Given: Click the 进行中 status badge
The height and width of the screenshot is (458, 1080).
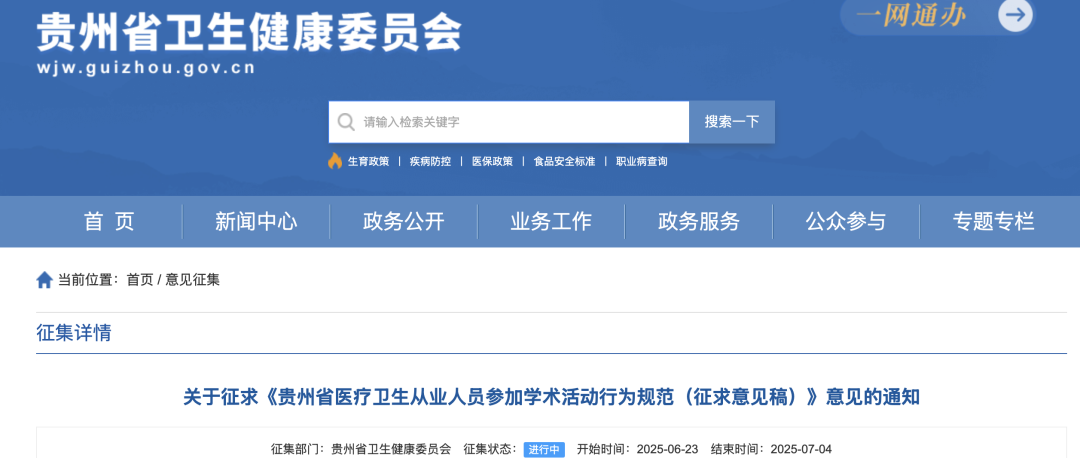Looking at the screenshot, I should point(544,450).
